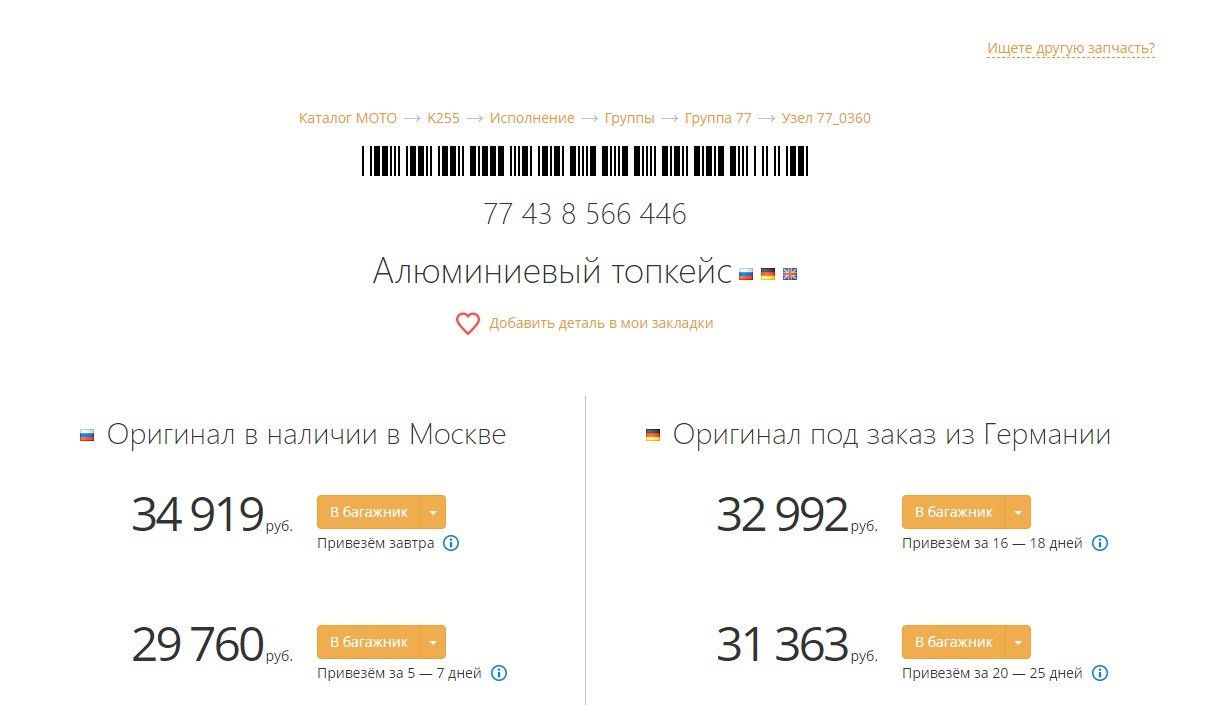Viewport: 1225px width, 705px height.
Task: Open 'Каталог МОТО' breadcrumb
Action: point(348,118)
